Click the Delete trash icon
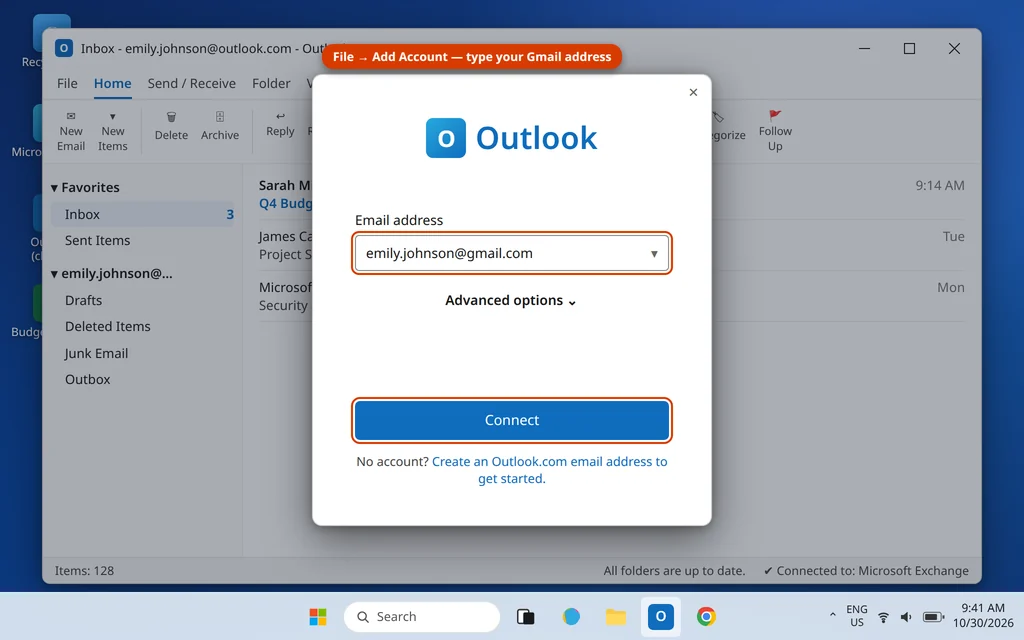Screen dimensions: 1024x640 point(171,117)
